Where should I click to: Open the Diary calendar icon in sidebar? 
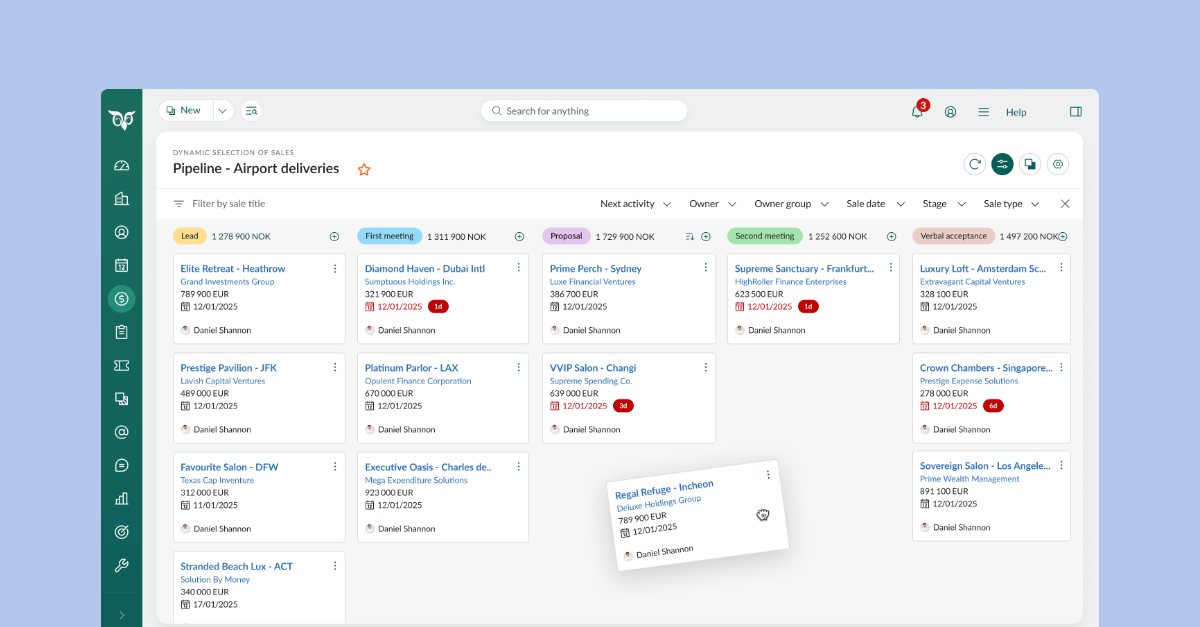click(122, 265)
